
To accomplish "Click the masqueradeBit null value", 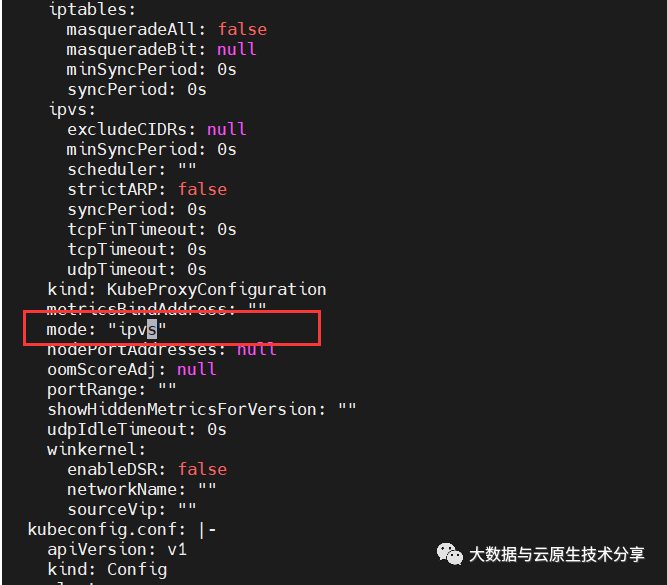I will pos(237,49).
